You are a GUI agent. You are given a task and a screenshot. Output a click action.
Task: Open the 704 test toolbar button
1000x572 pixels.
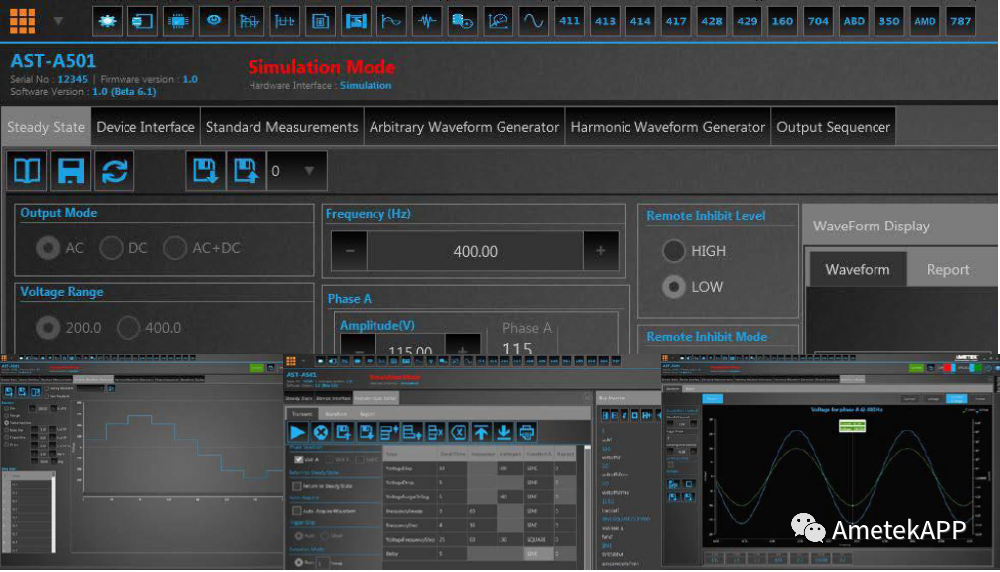tap(818, 21)
